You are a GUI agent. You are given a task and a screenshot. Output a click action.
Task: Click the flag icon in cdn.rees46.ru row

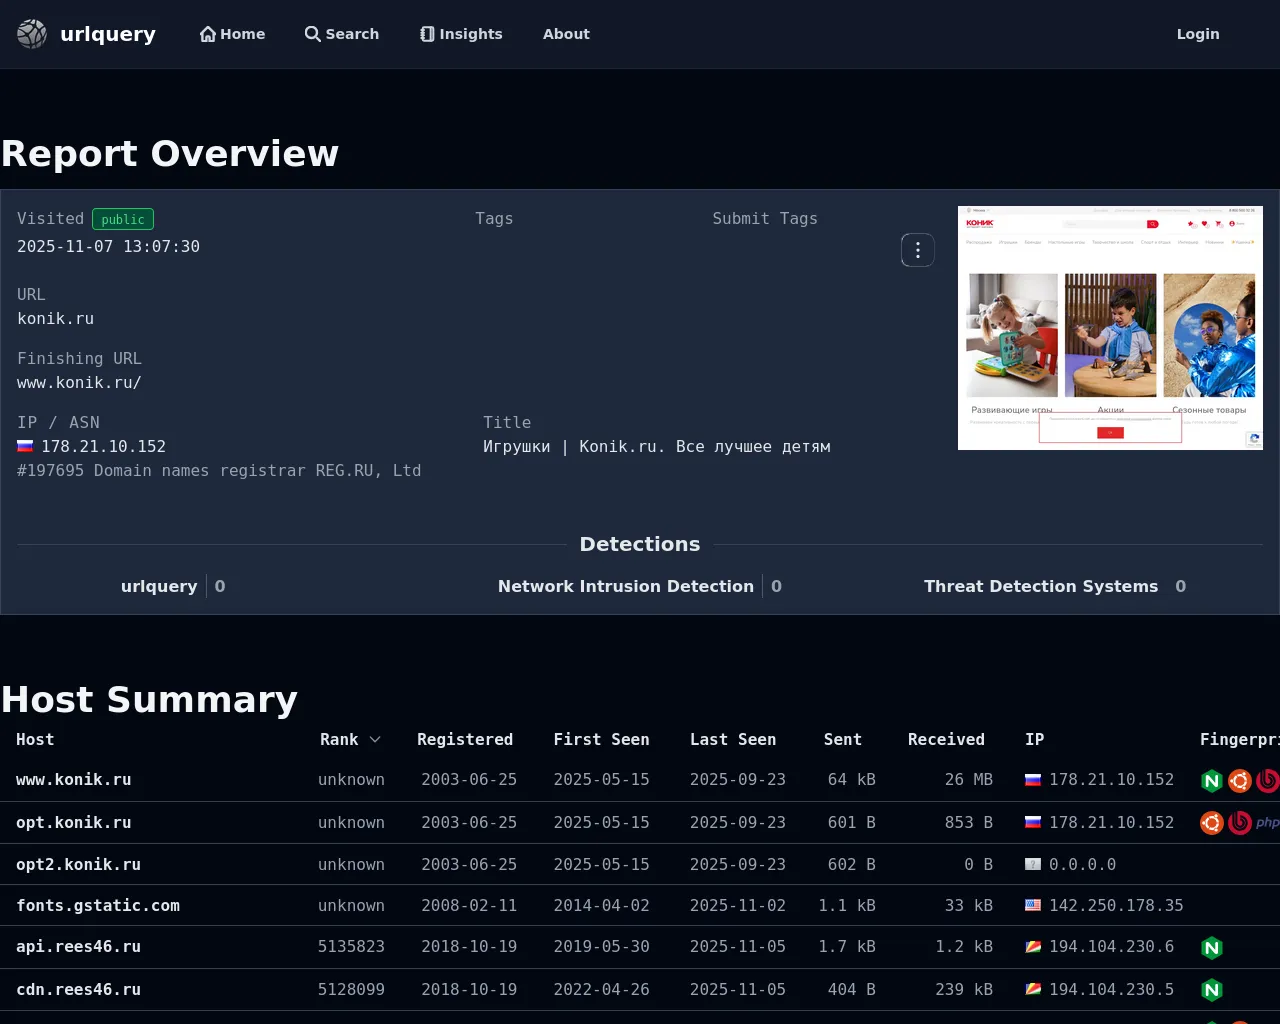(x=1033, y=989)
